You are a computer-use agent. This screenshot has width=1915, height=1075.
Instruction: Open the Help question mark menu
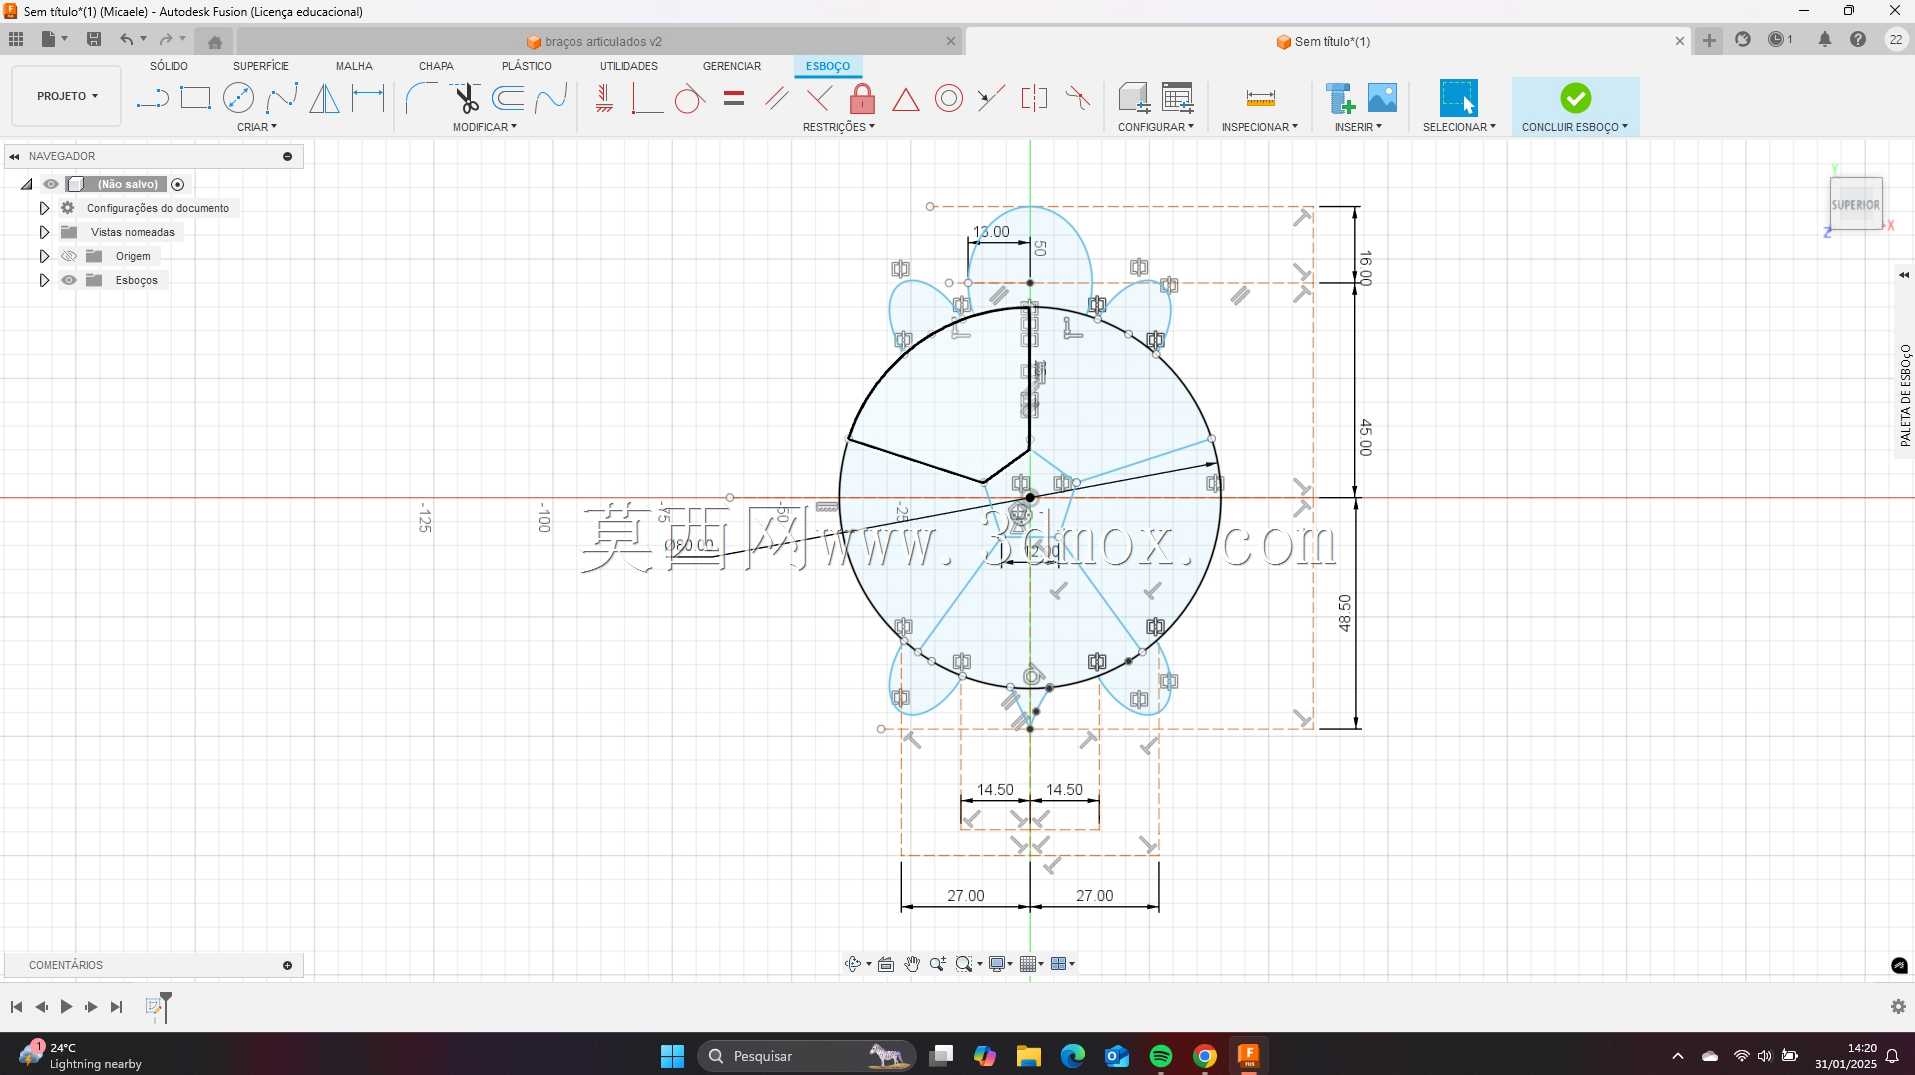[1857, 40]
